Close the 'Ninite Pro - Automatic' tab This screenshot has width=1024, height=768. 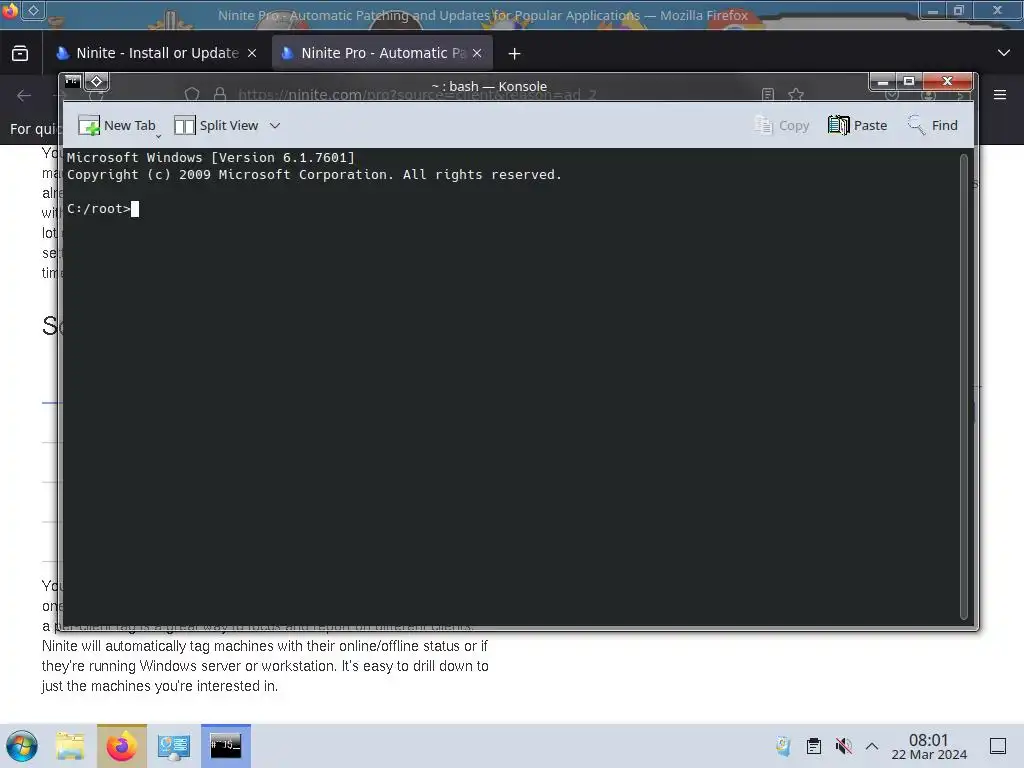click(x=477, y=54)
